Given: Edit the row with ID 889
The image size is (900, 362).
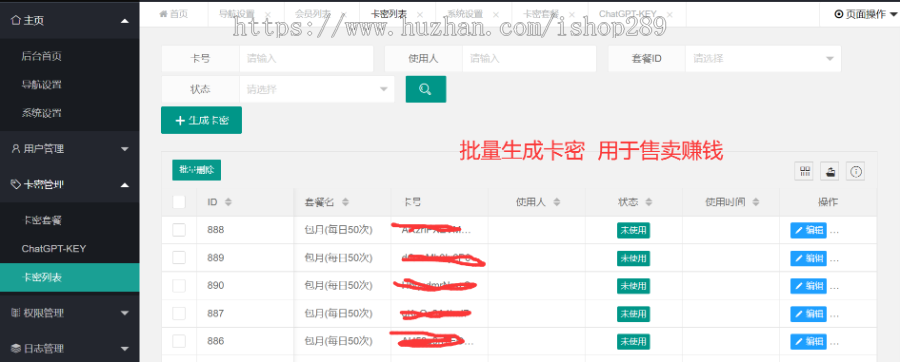Looking at the screenshot, I should (809, 258).
